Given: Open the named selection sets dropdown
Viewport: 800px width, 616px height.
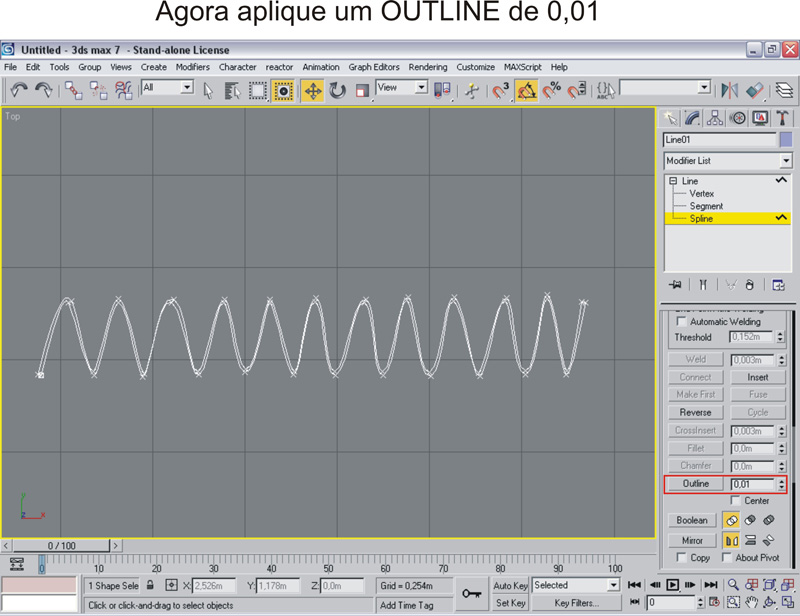Looking at the screenshot, I should 704,87.
